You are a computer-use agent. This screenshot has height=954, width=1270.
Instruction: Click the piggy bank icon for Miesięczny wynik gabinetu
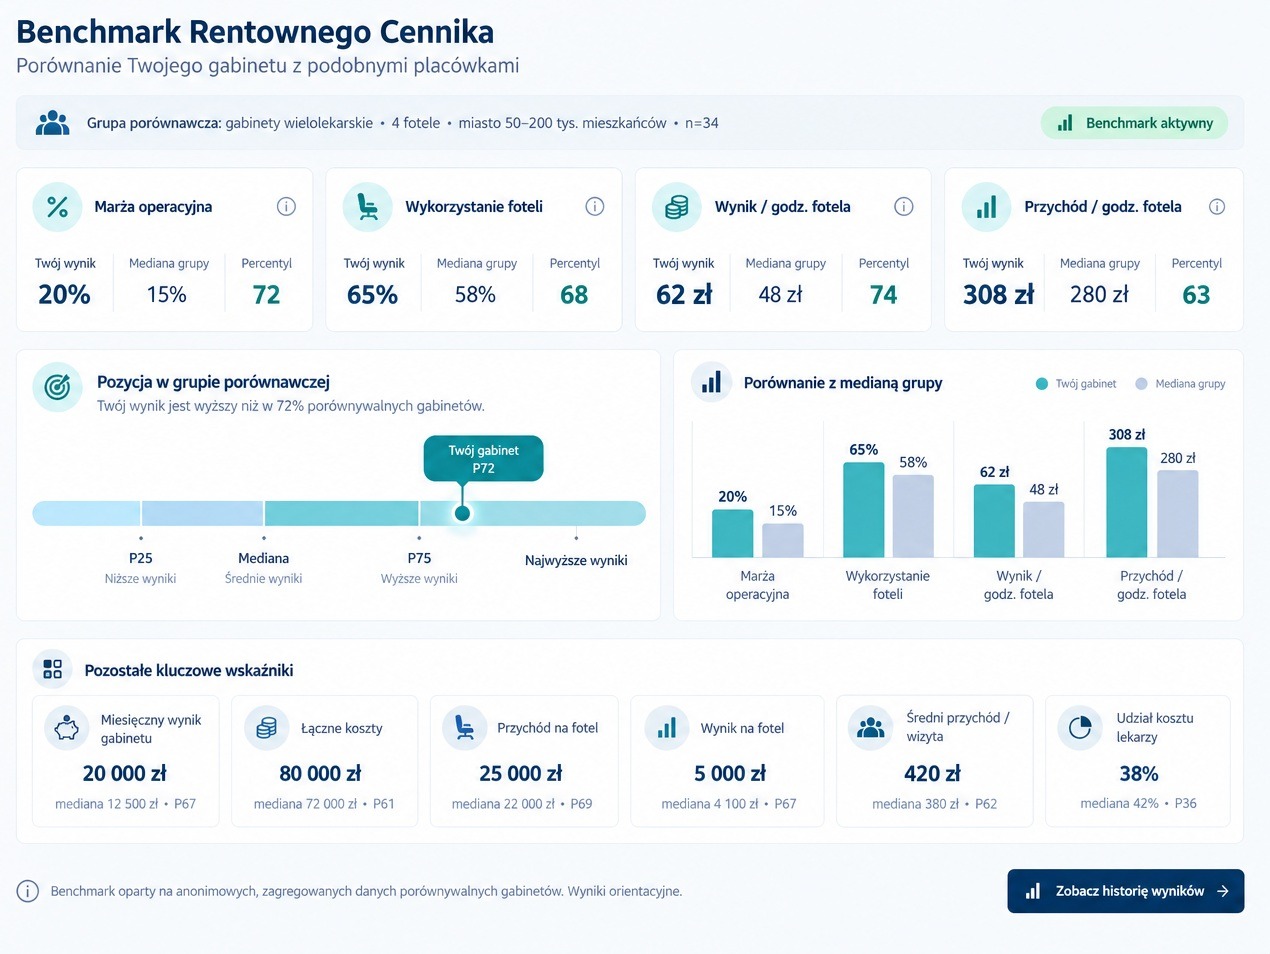pos(67,728)
